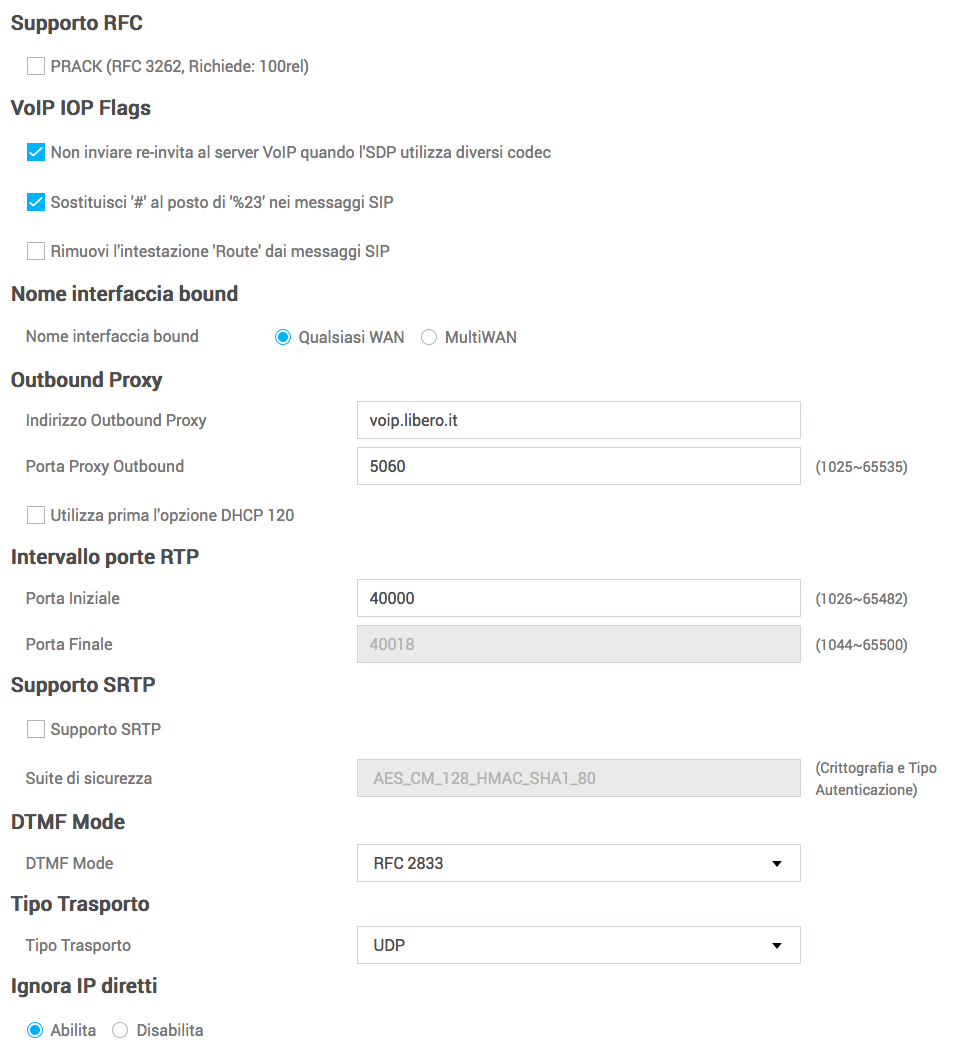The image size is (964, 1048).
Task: Expand the Tipo Trasporto dropdown
Action: [578, 945]
